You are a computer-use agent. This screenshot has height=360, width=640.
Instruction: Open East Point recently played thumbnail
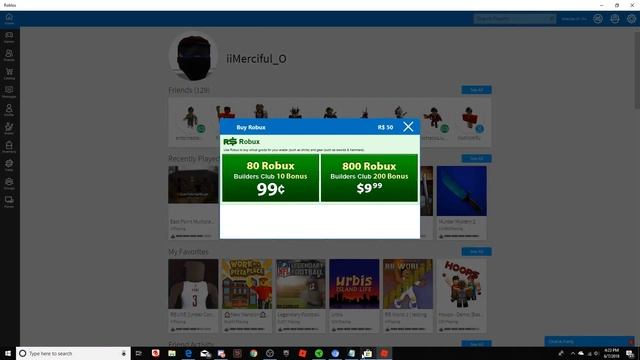[193, 185]
